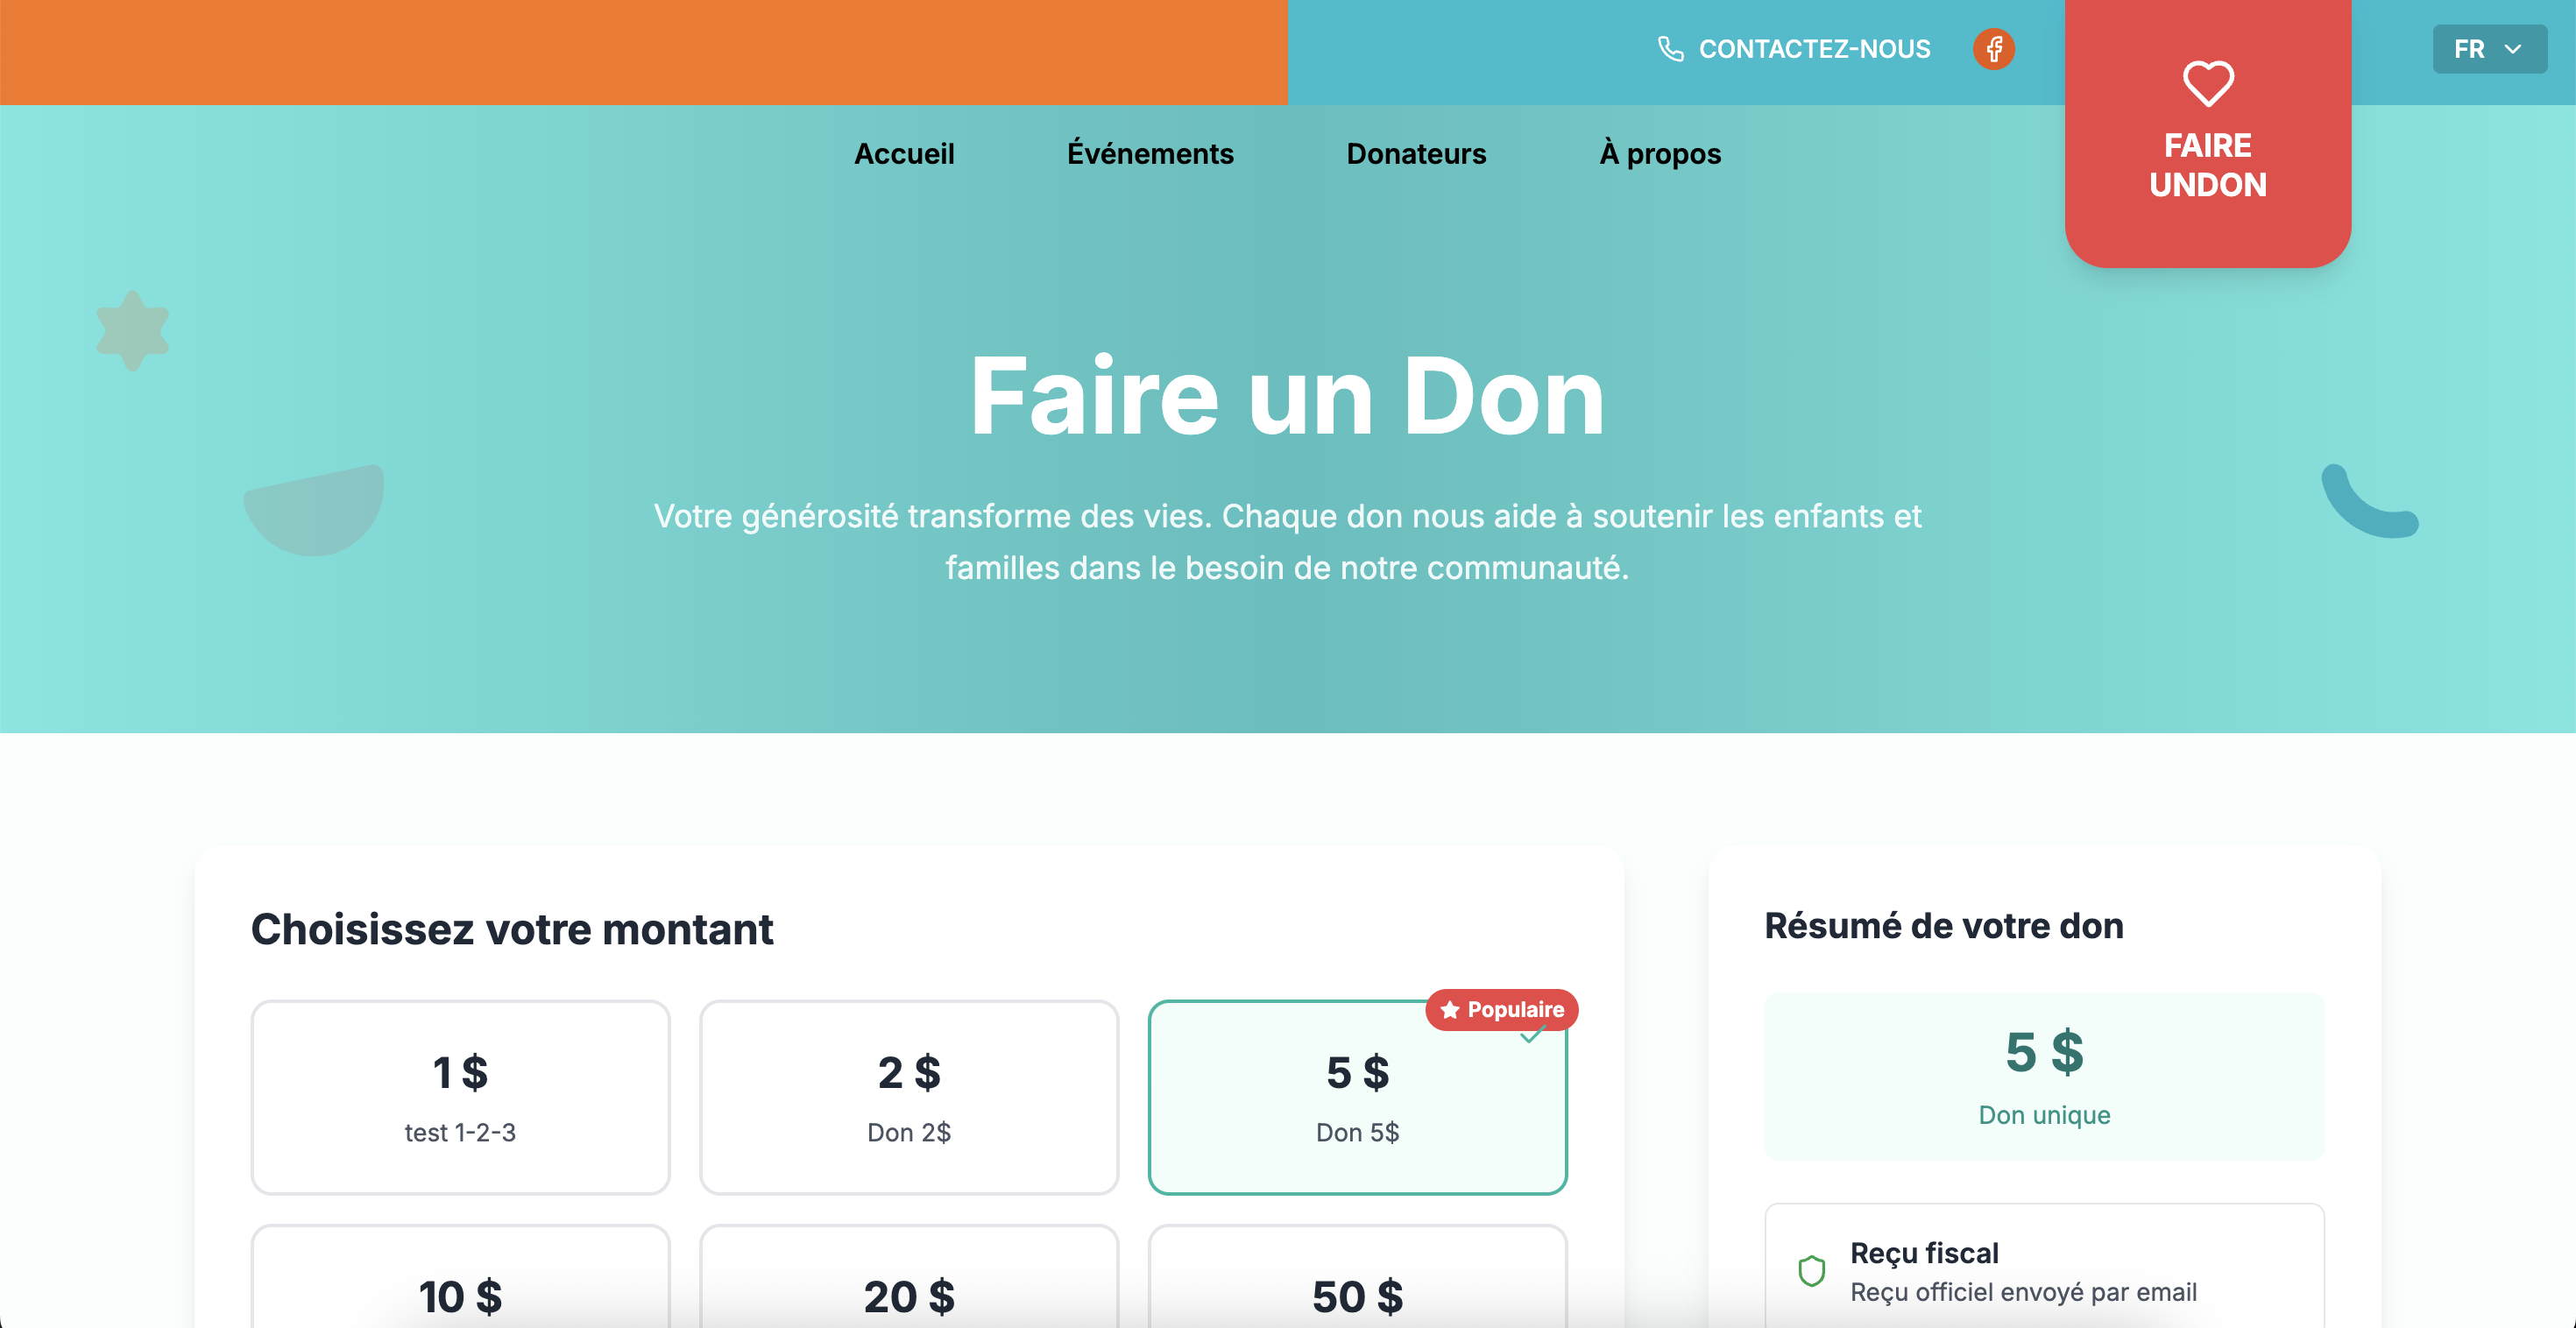2576x1328 pixels.
Task: Select the 1 $ test 1-2-3 amount
Action: (x=460, y=1097)
